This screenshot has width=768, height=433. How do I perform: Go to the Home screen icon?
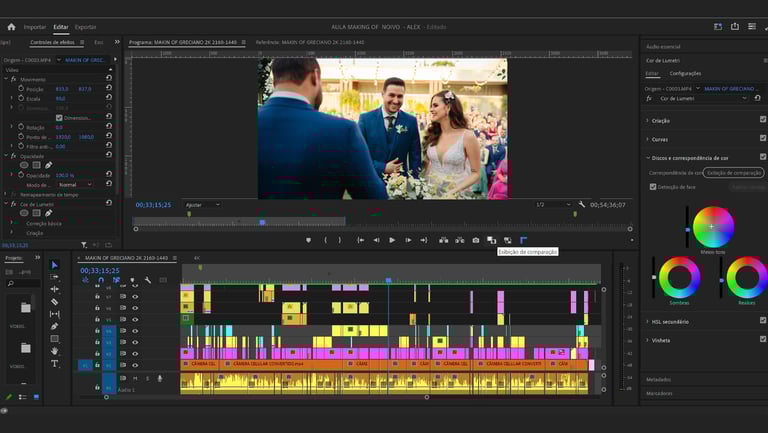pos(11,27)
